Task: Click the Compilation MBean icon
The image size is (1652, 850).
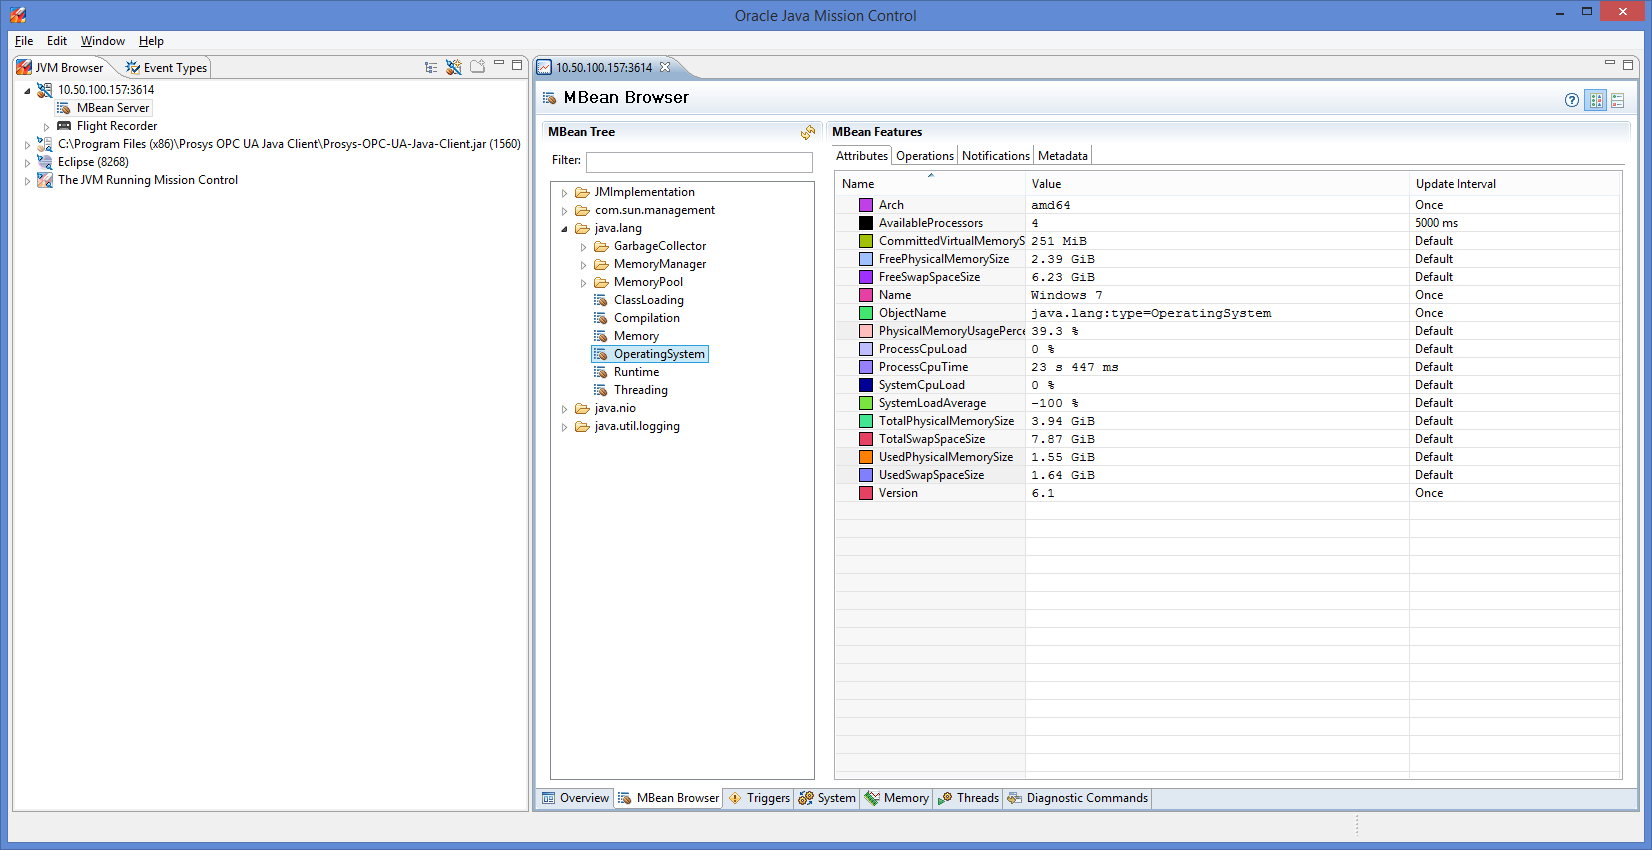Action: coord(601,318)
